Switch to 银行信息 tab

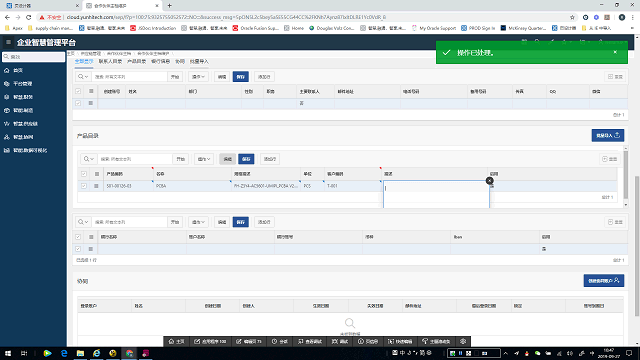(160, 61)
